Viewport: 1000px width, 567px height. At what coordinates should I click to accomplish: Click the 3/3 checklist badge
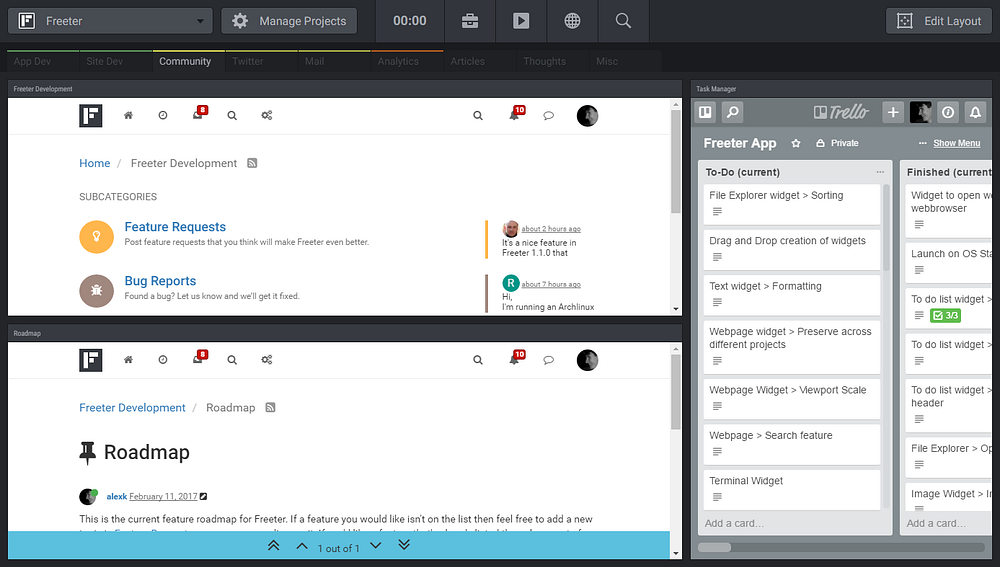(945, 315)
